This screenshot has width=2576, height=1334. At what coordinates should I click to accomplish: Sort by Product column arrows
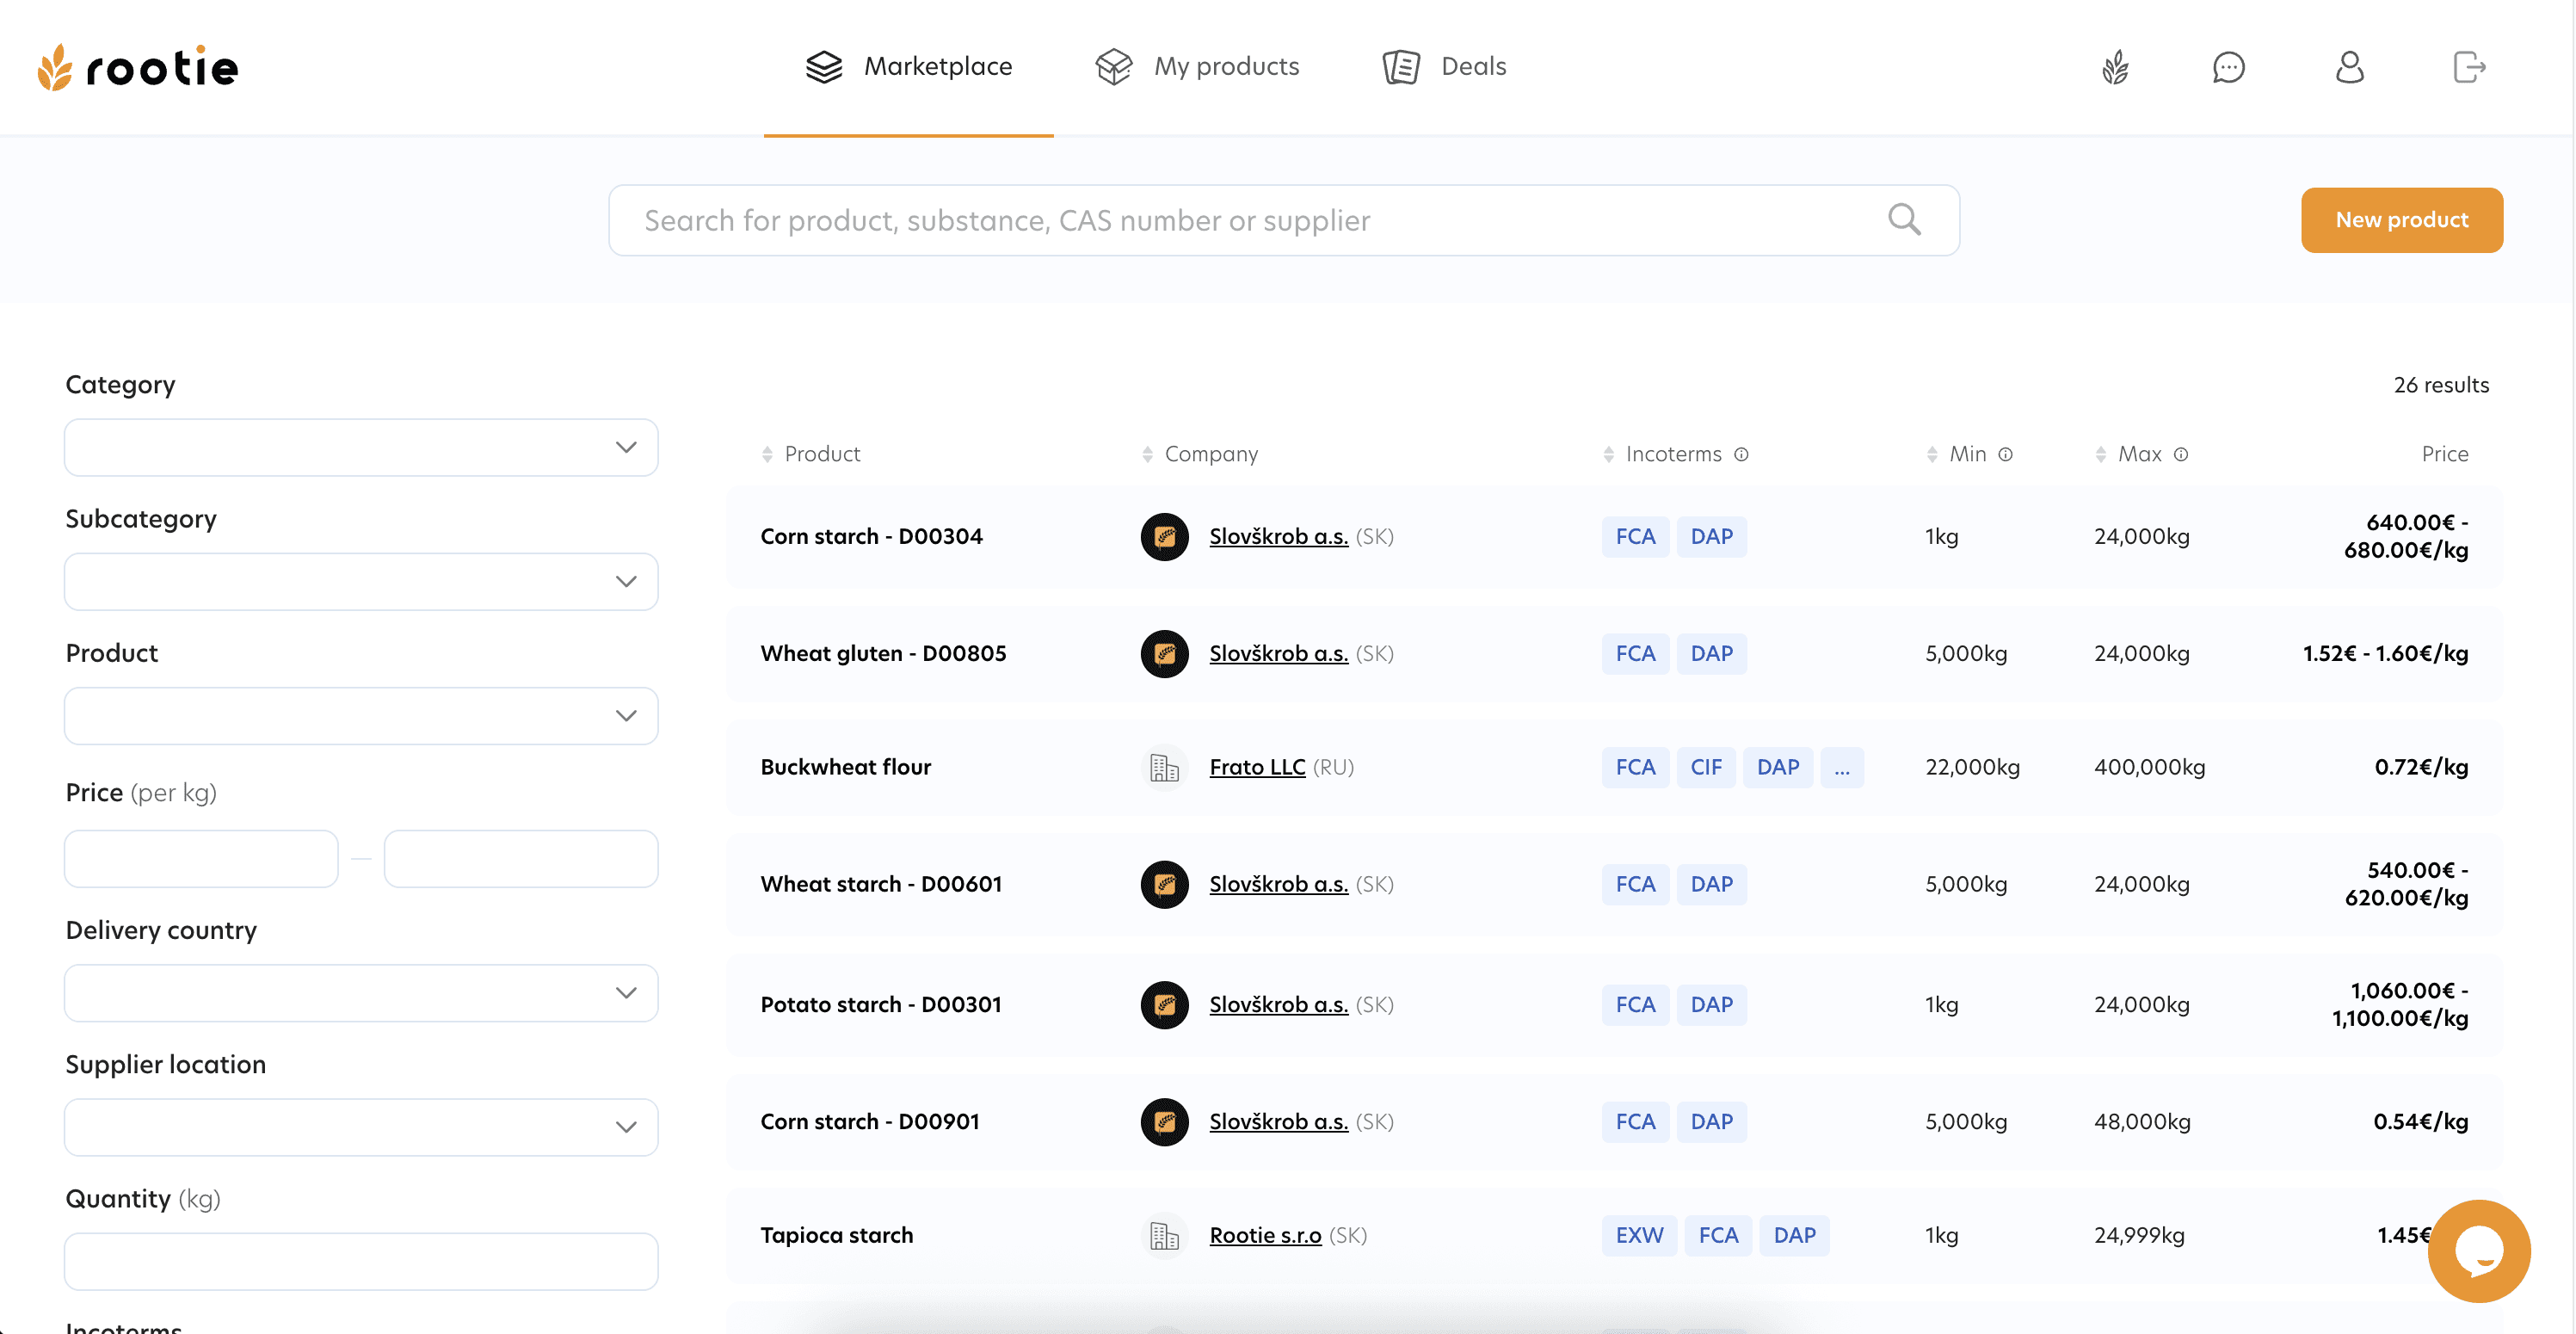point(767,454)
